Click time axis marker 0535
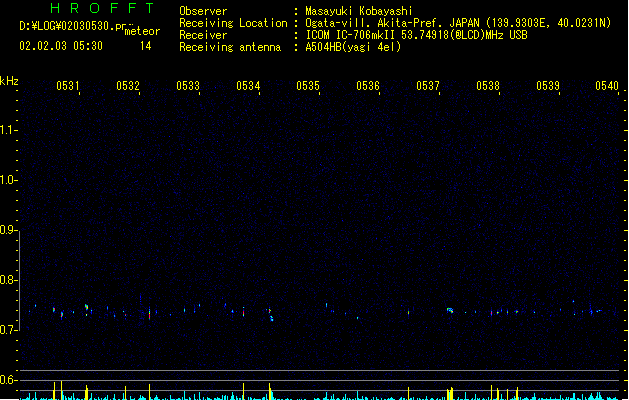 308,86
